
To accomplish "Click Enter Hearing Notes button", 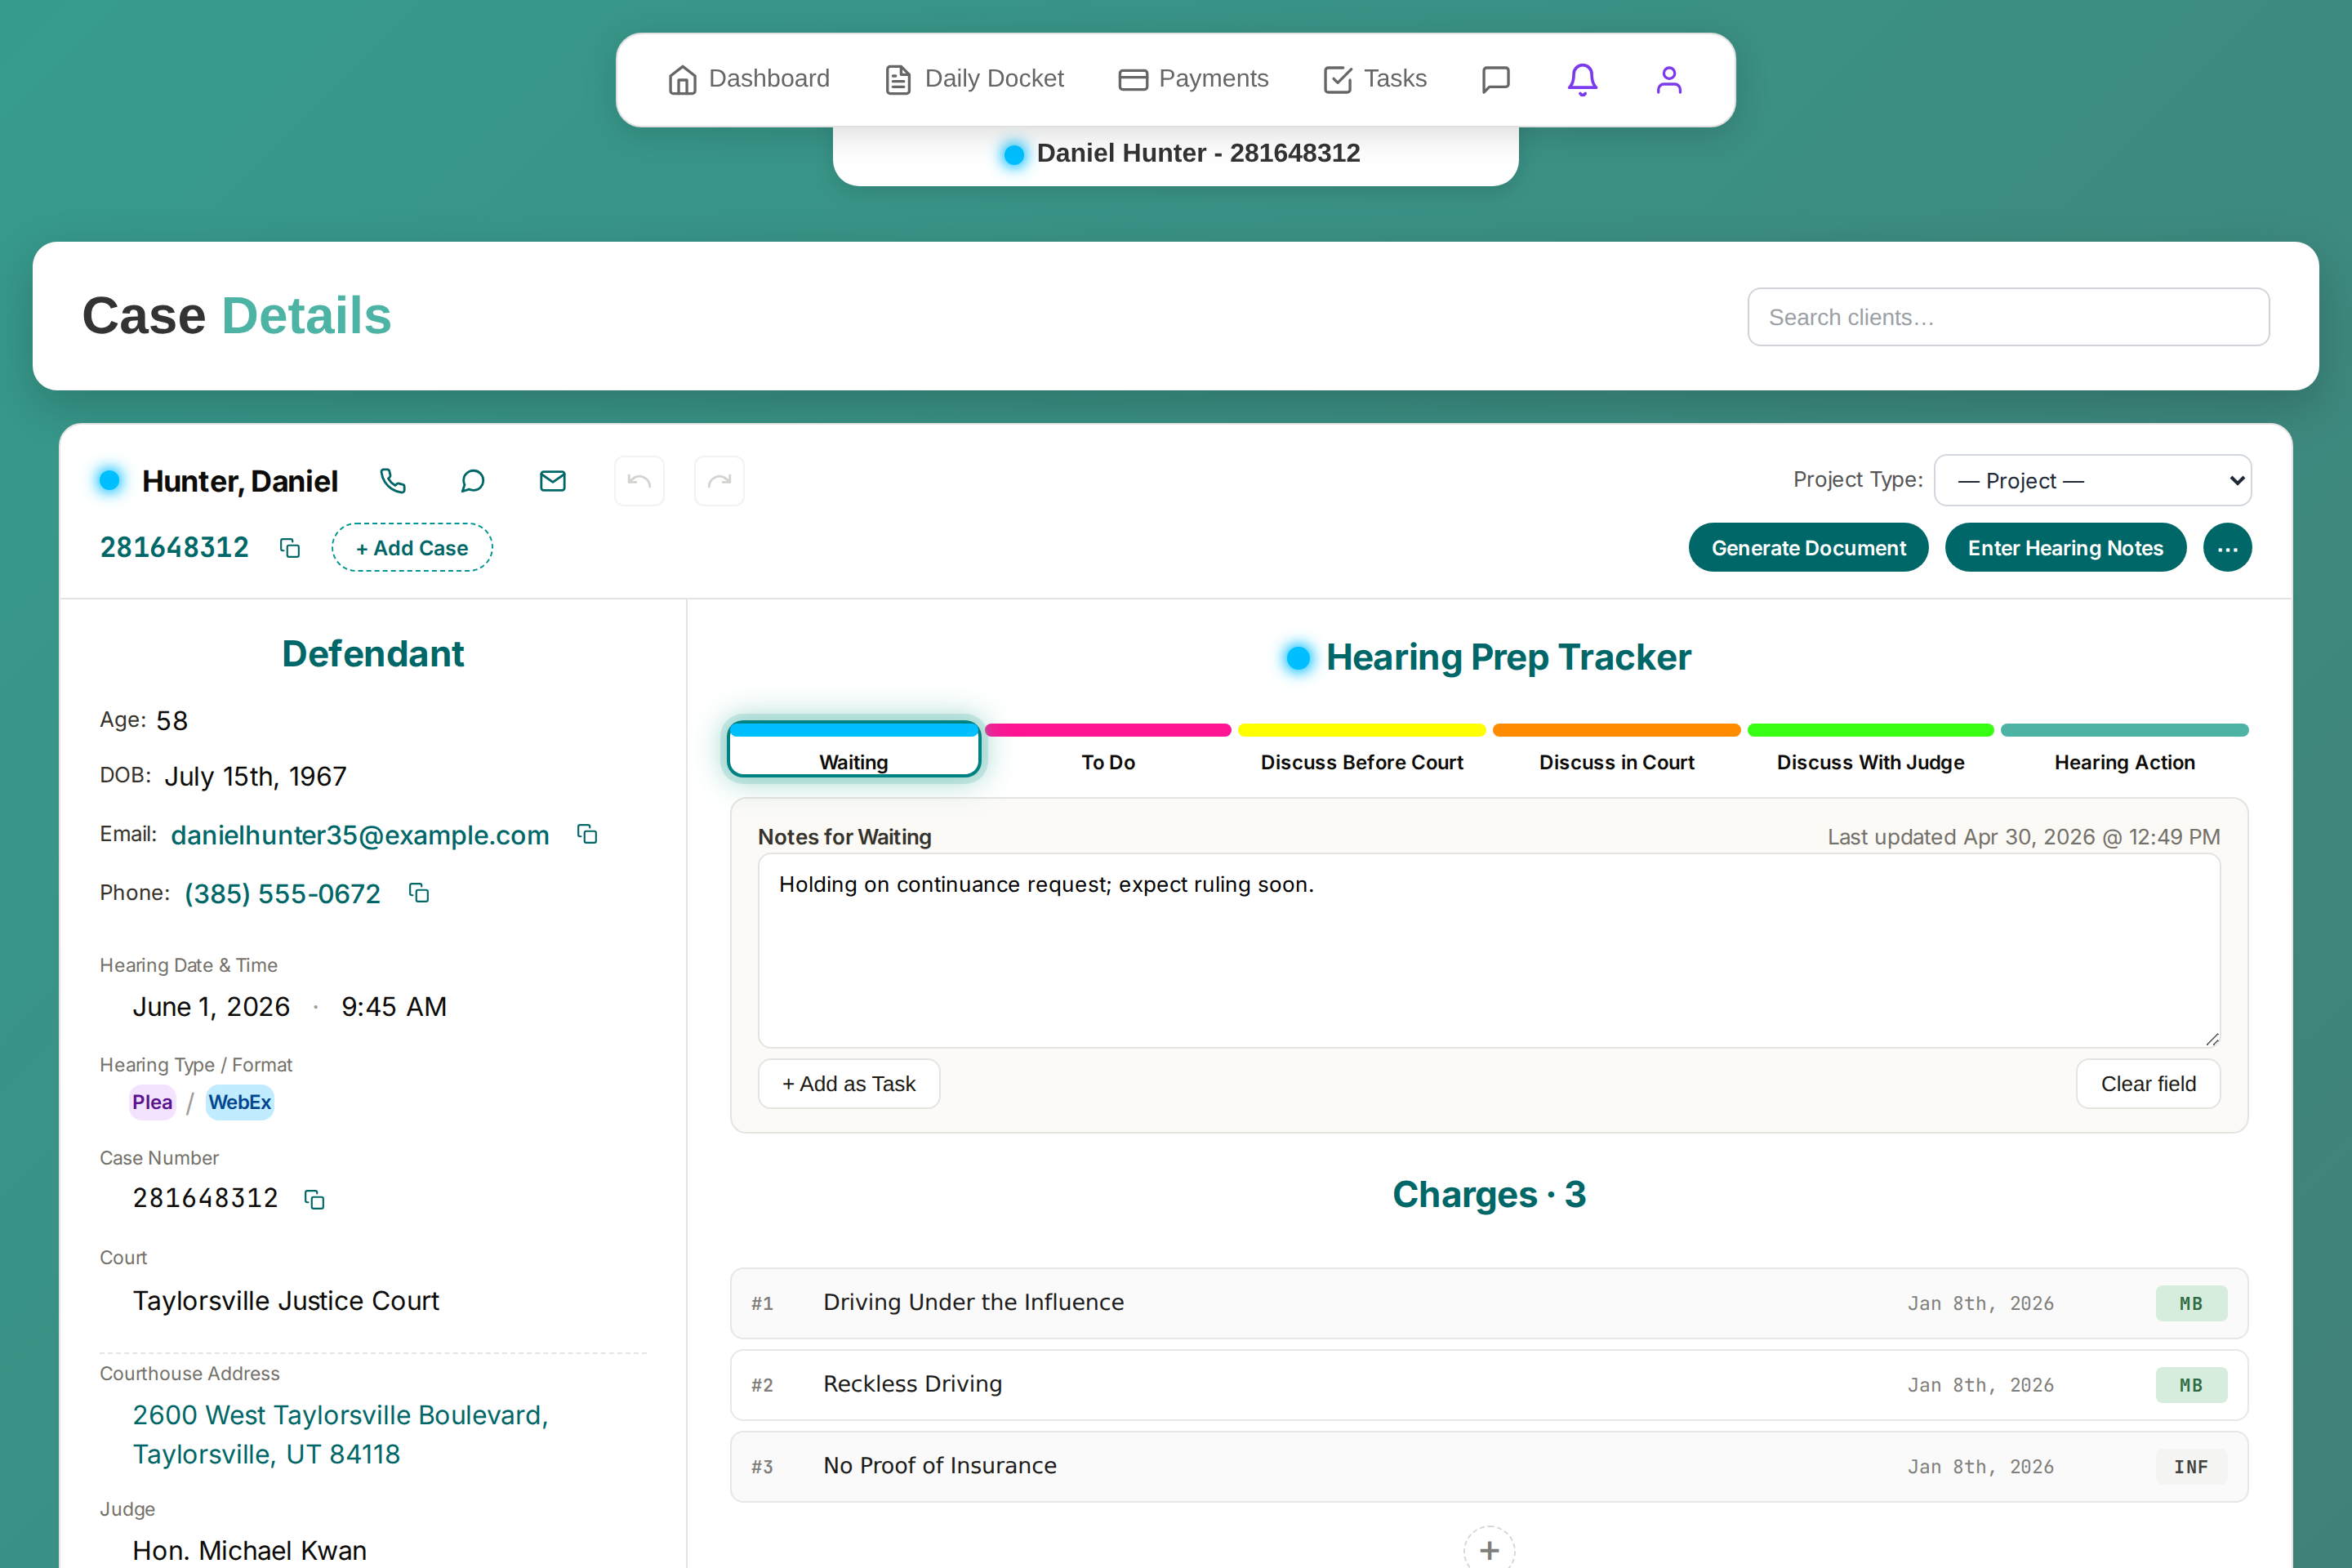I will [2065, 548].
